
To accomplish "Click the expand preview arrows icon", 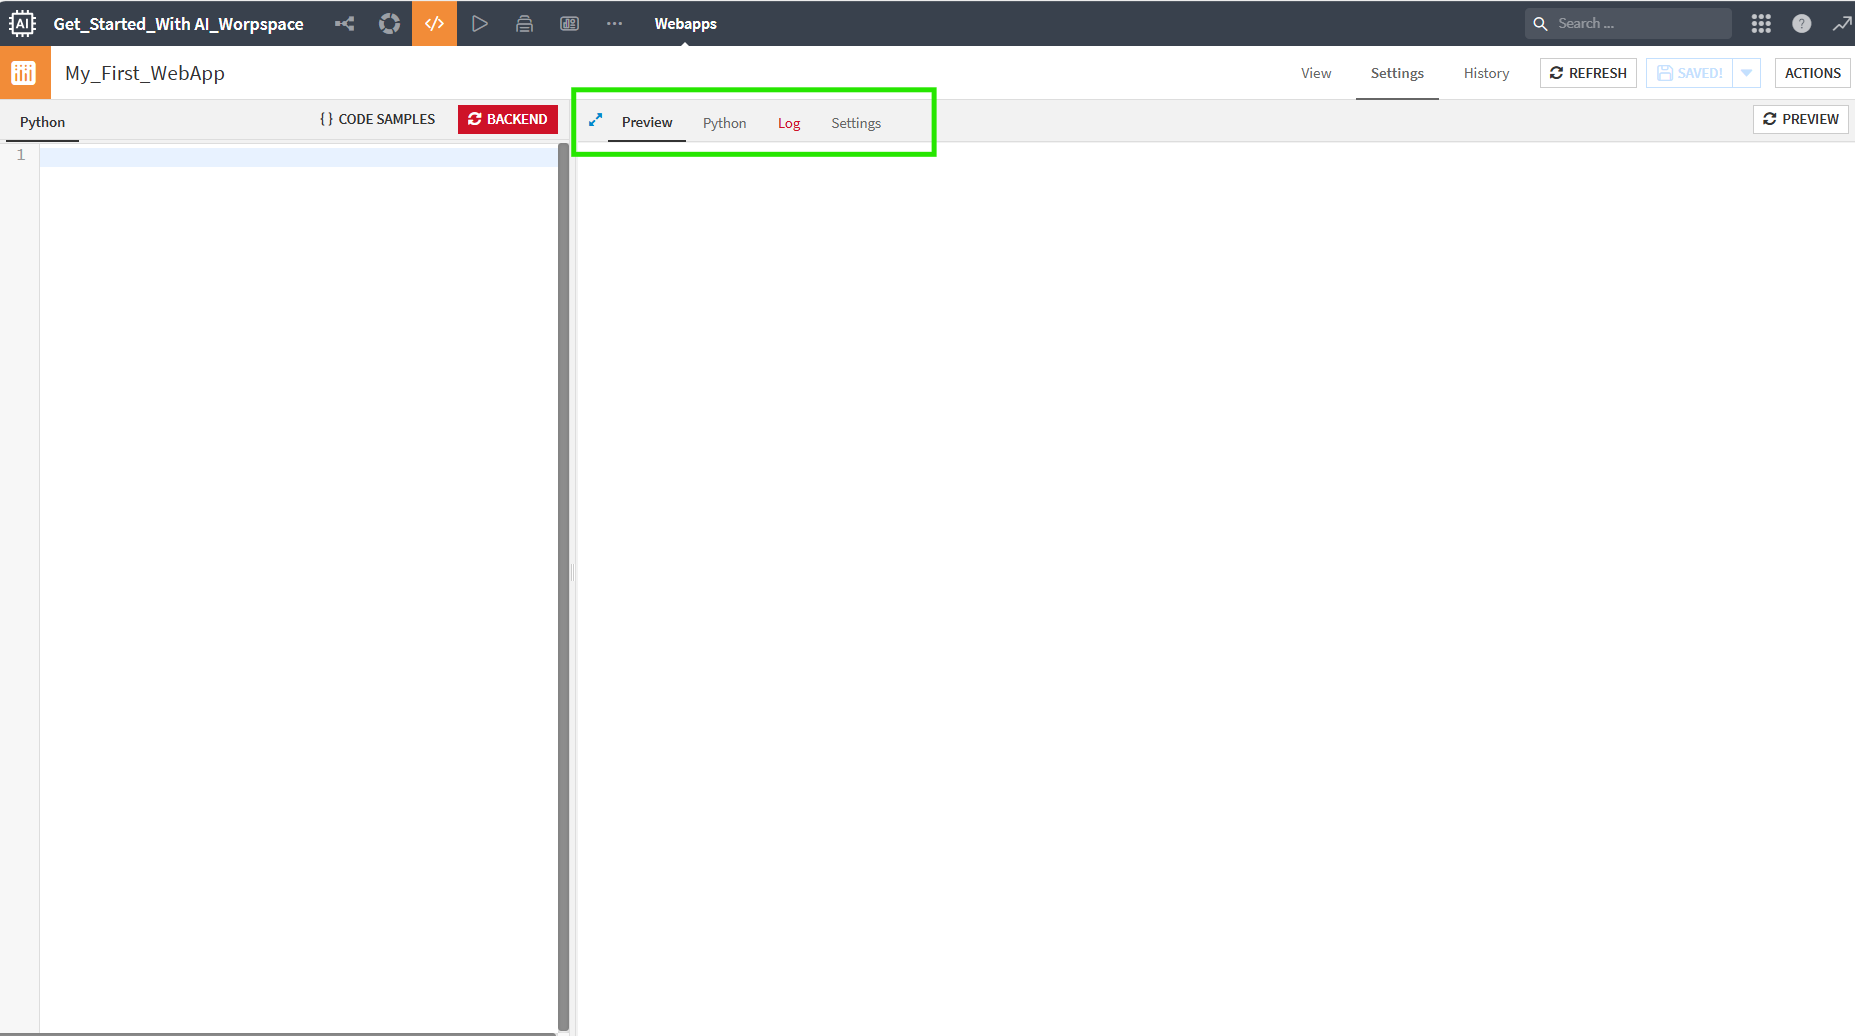I will pyautogui.click(x=596, y=120).
